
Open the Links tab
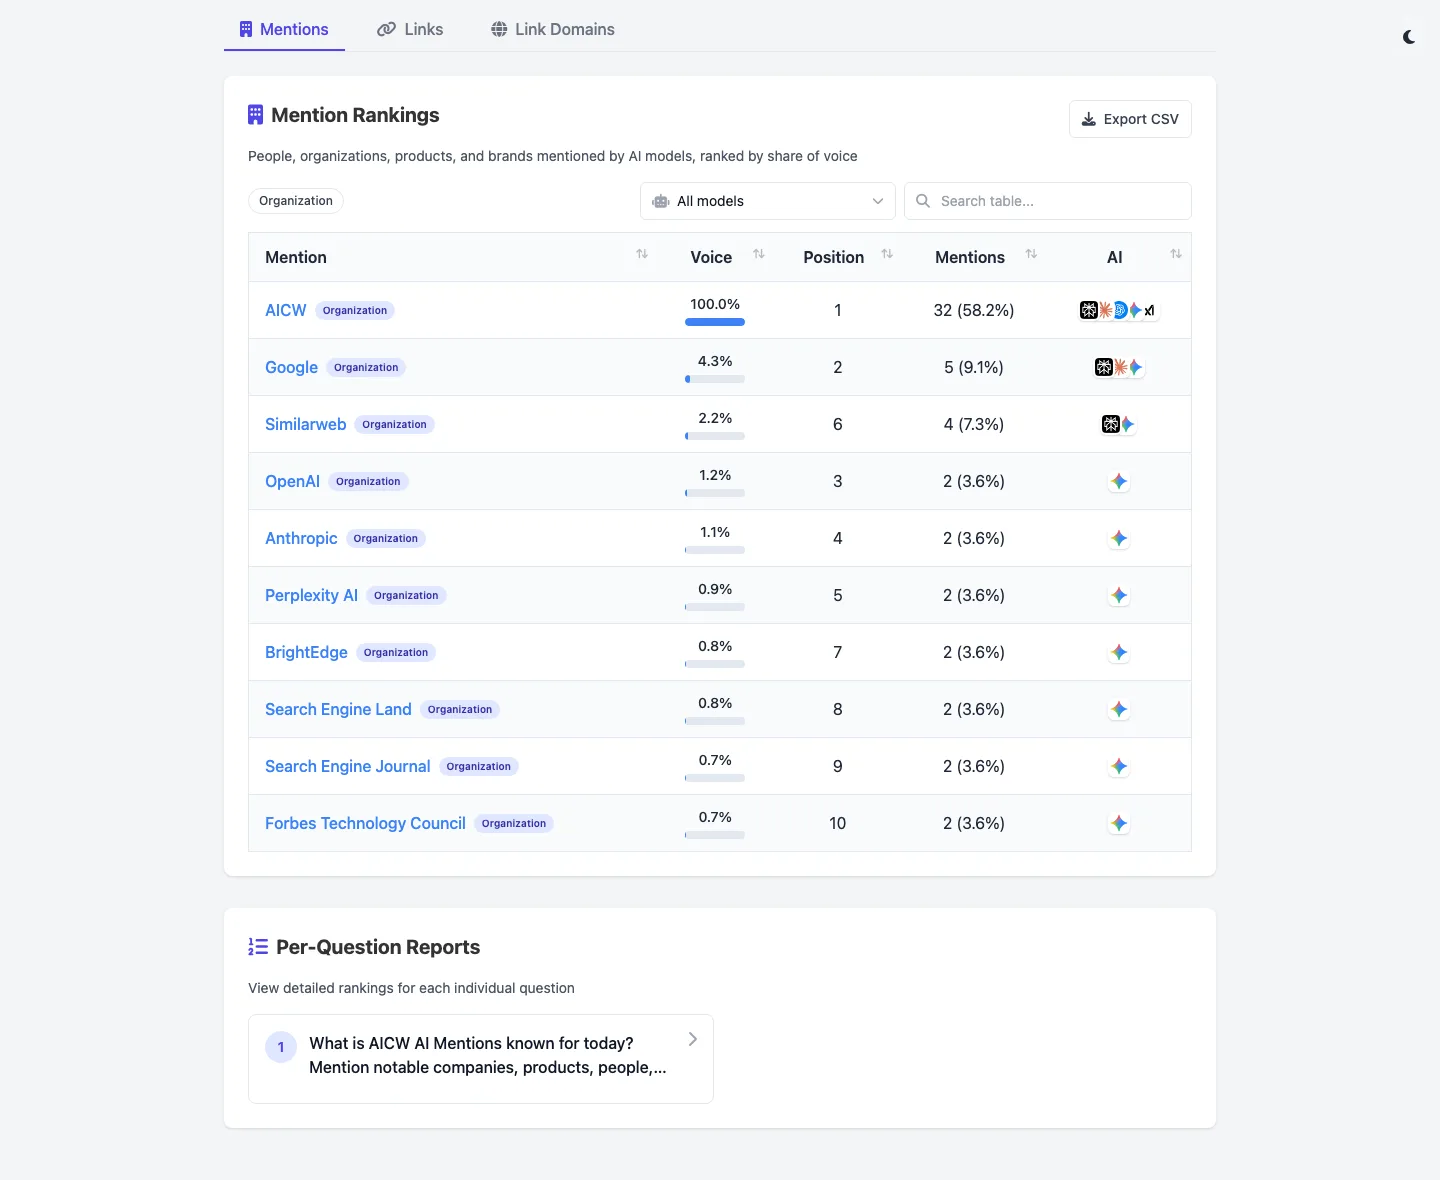tap(410, 29)
